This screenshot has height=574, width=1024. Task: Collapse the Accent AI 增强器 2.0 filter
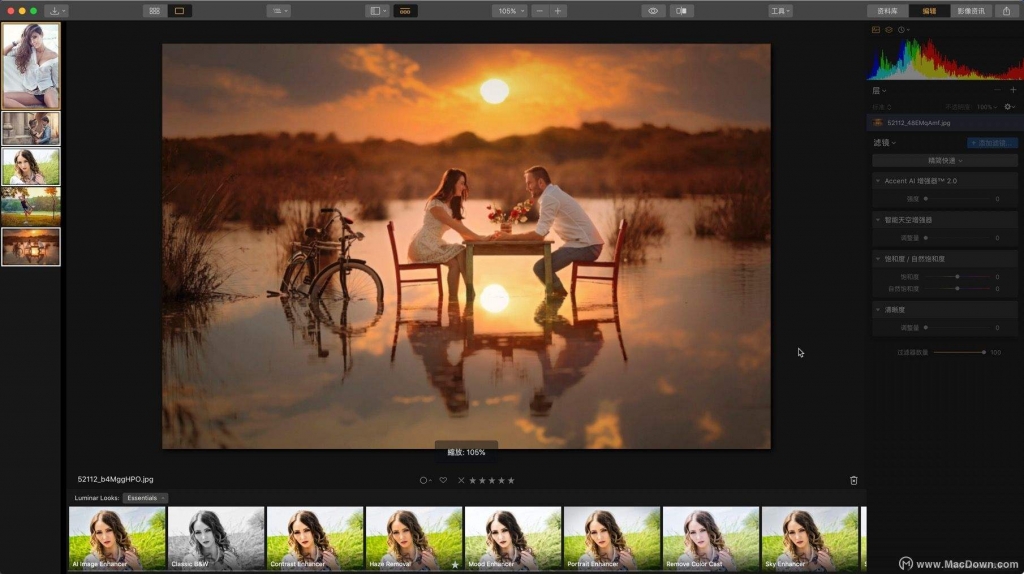coord(878,181)
